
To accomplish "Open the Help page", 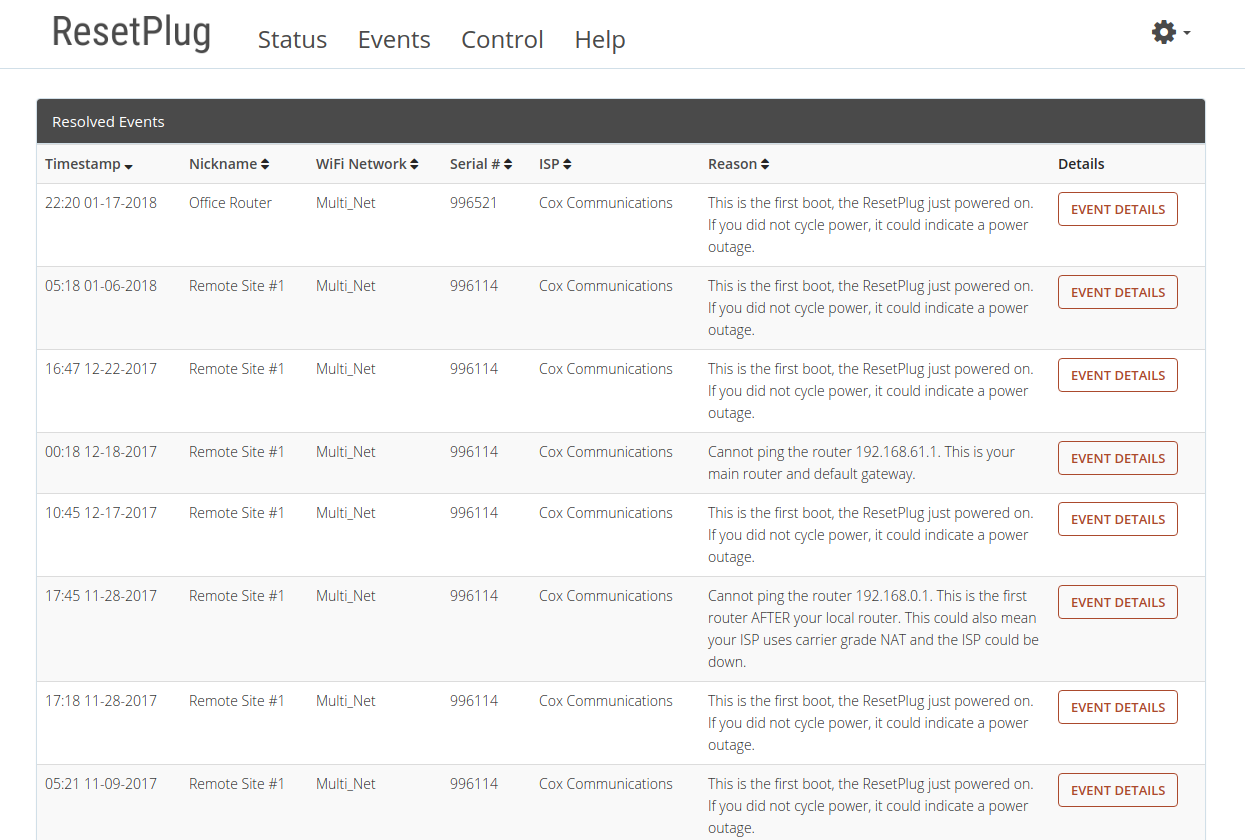I will [600, 40].
